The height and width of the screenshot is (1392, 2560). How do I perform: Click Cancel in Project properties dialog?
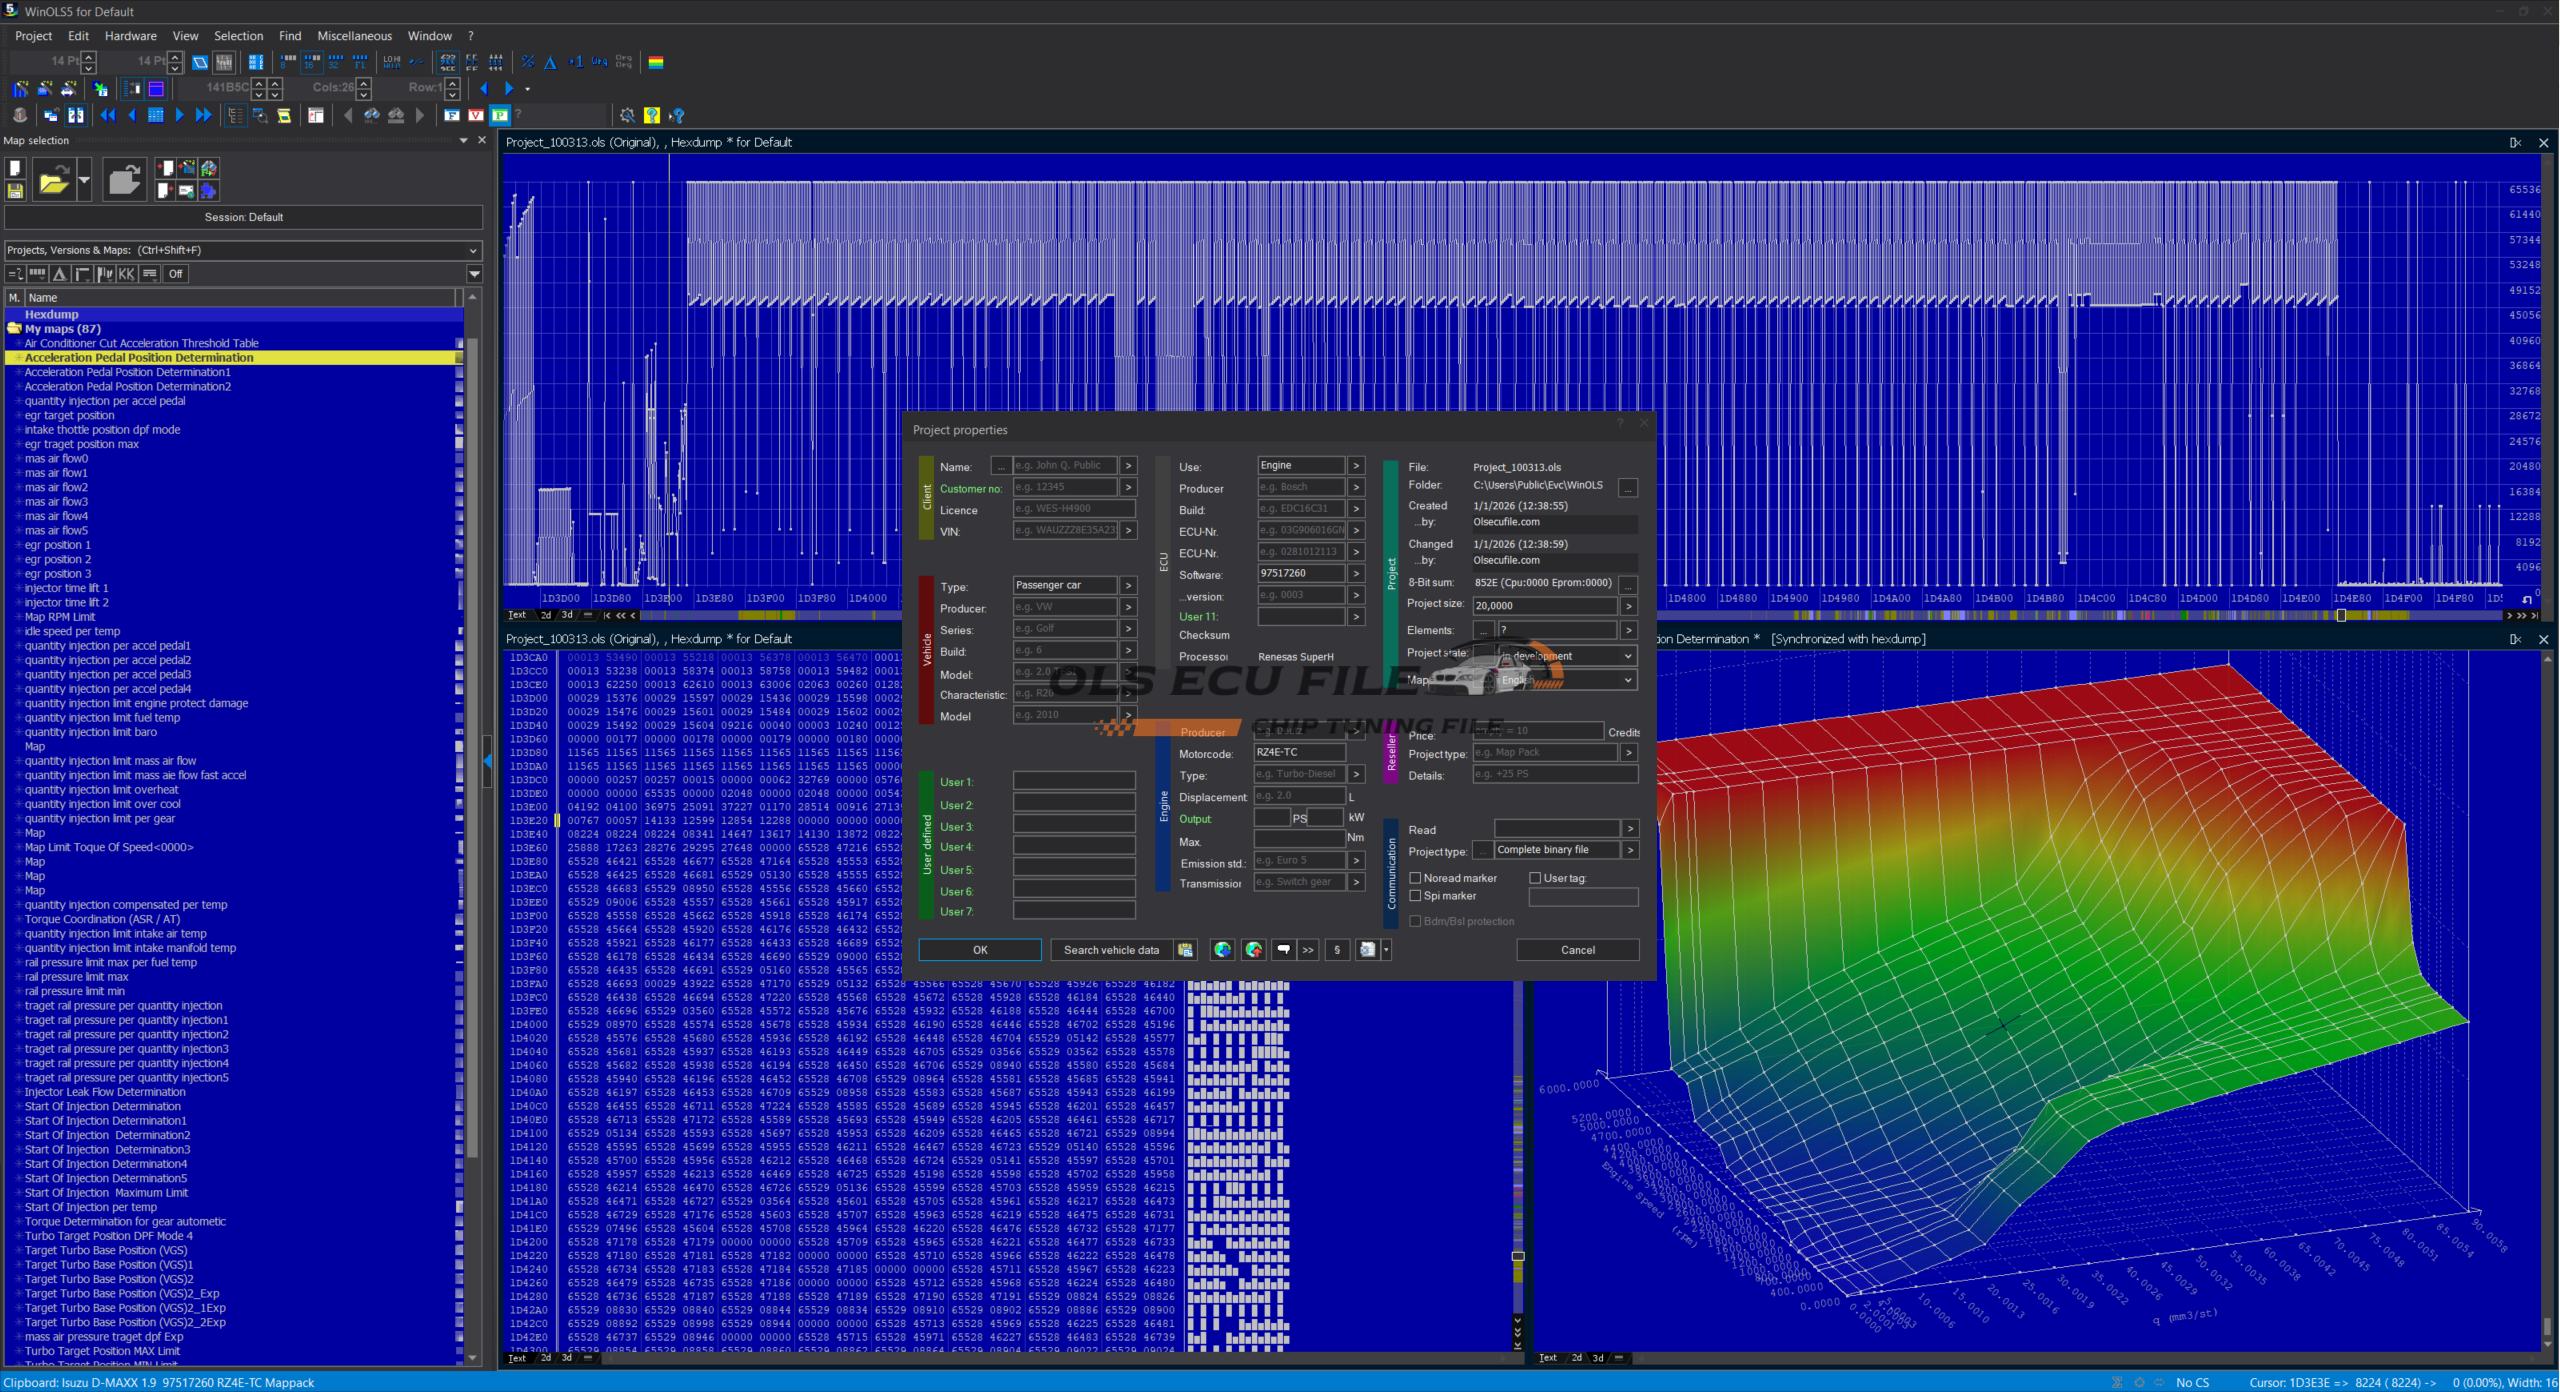tap(1577, 950)
